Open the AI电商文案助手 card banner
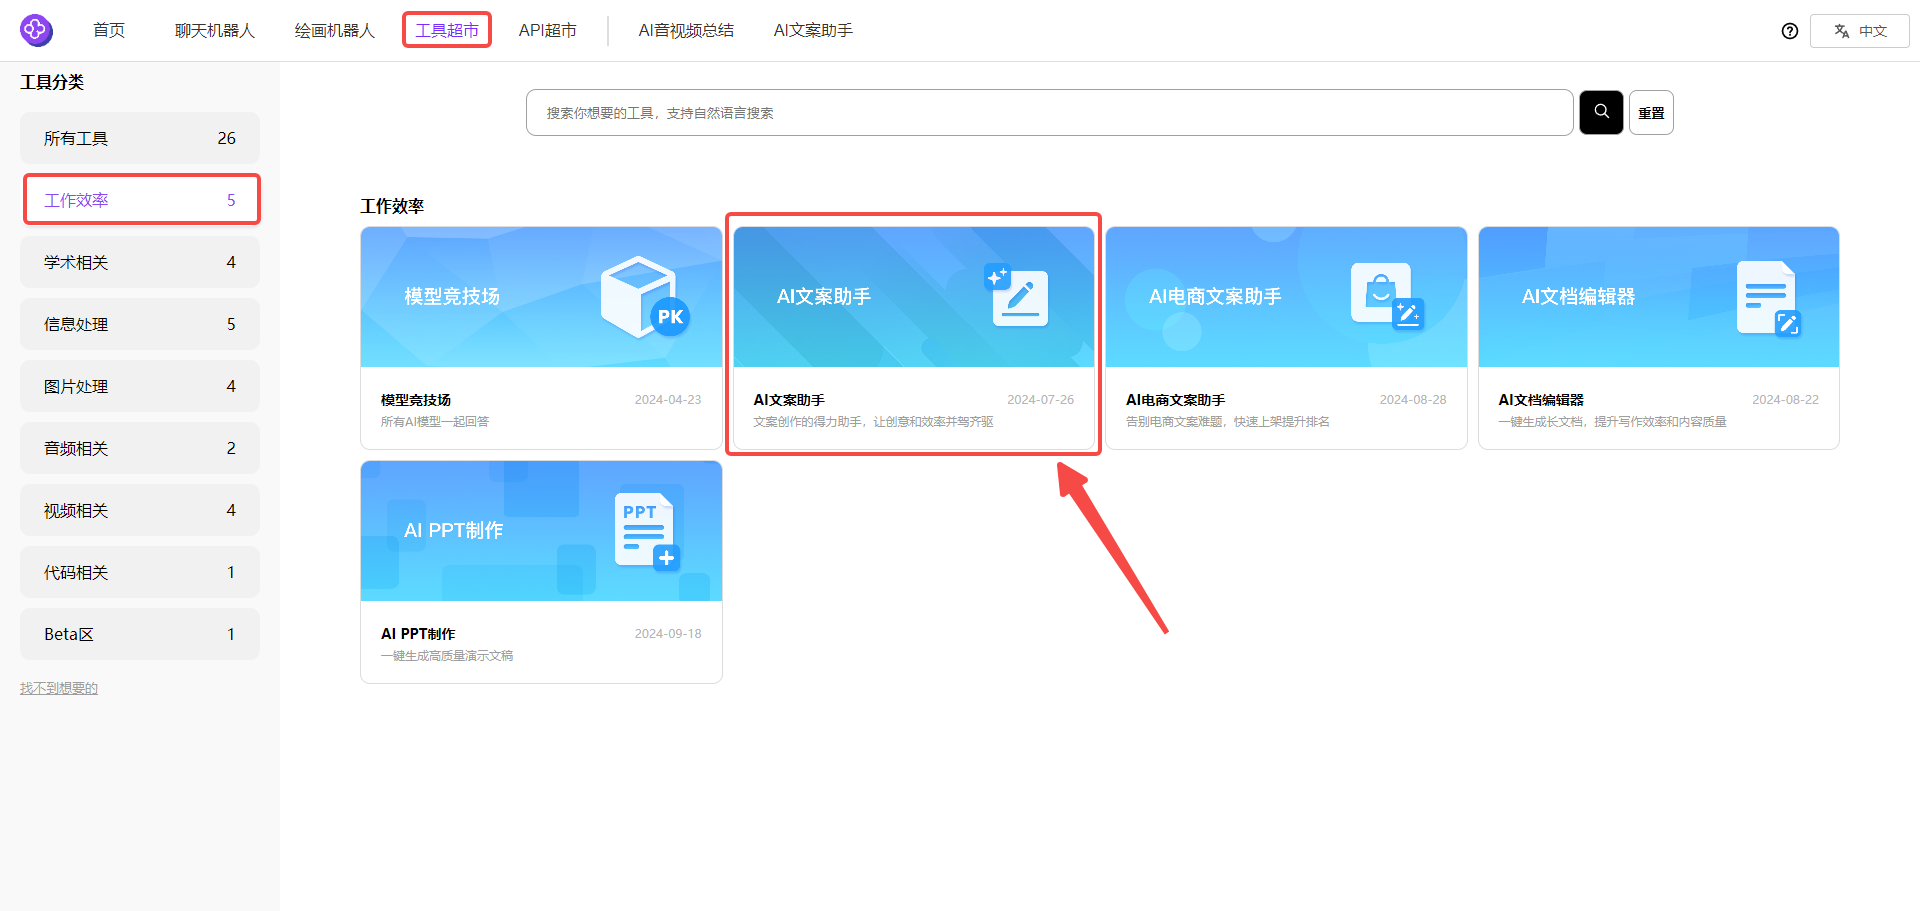Screen dimensions: 1920x911 1286,297
